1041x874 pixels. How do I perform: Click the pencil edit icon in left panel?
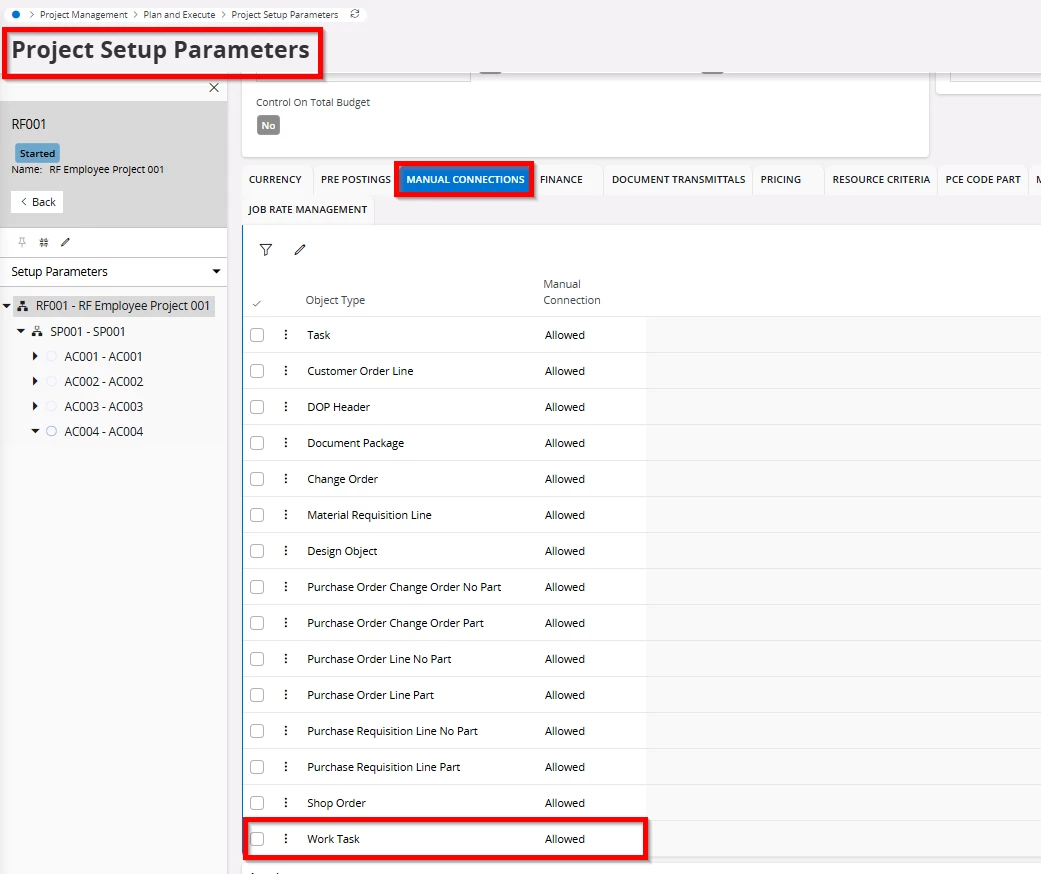65,242
